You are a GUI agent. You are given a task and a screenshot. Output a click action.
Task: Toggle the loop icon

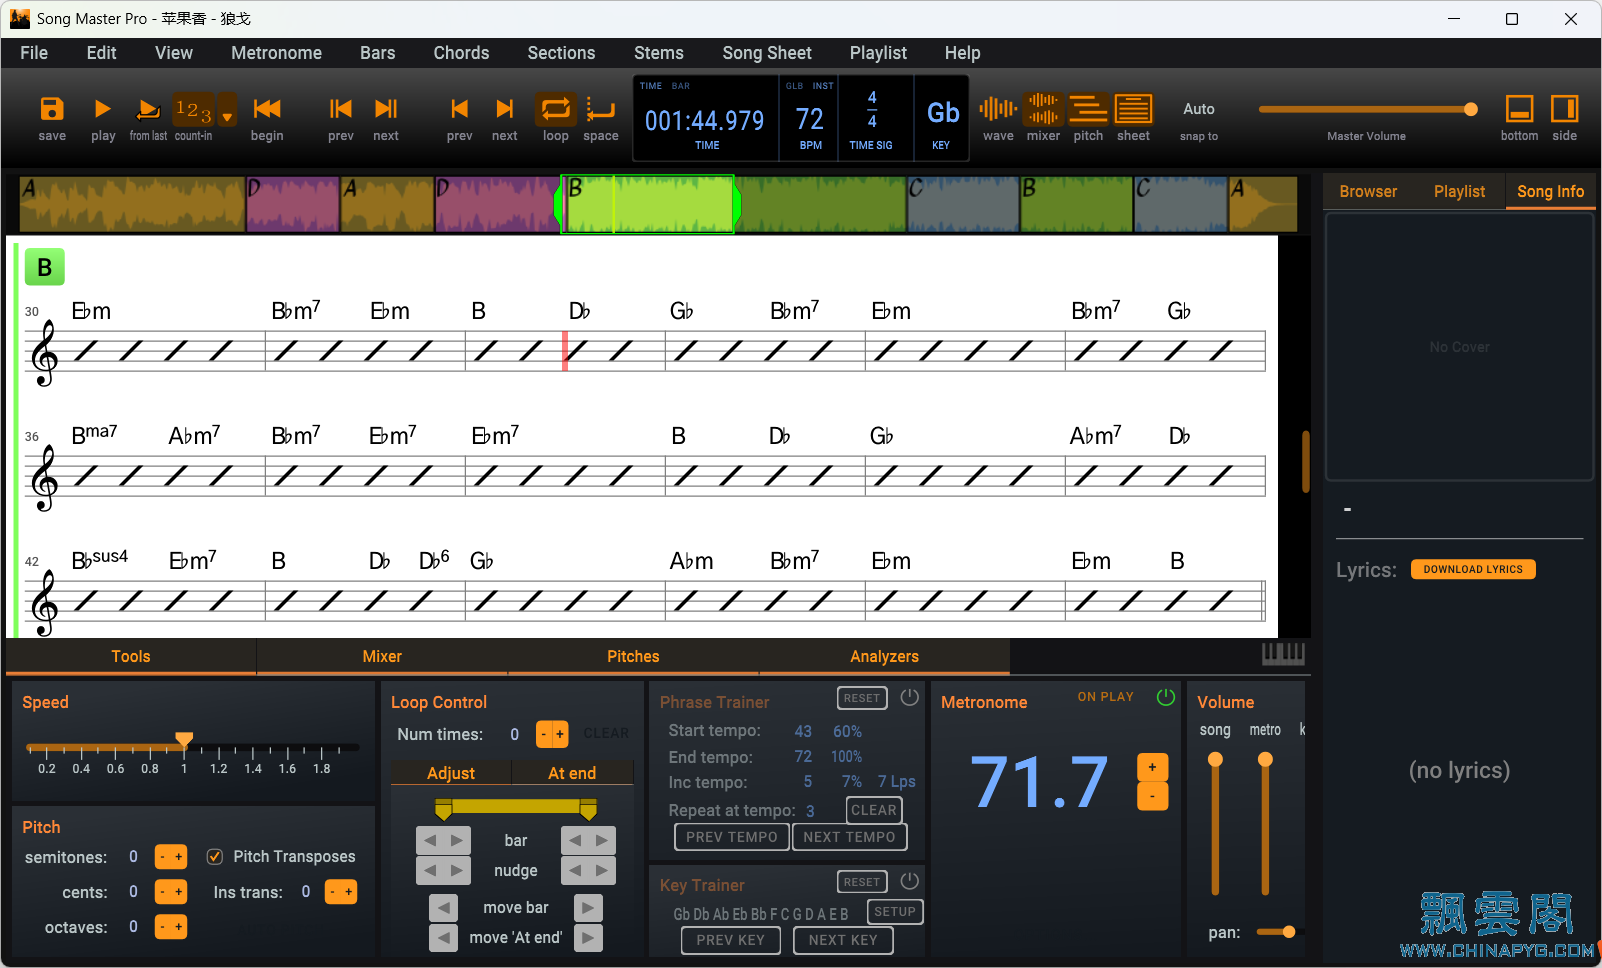[555, 108]
